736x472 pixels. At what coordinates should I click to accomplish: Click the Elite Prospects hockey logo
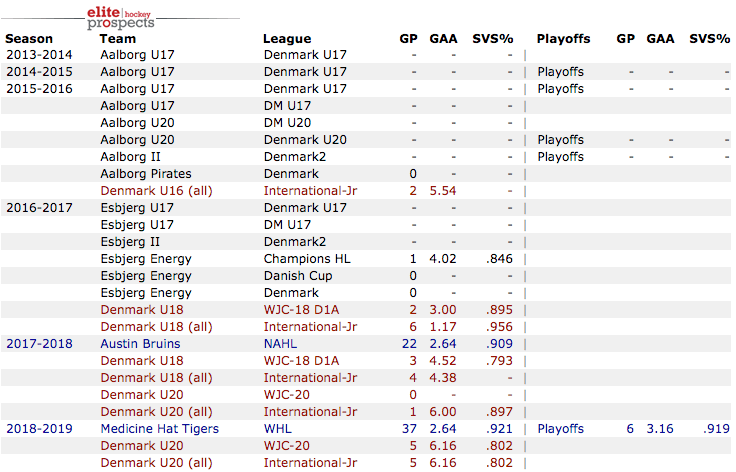point(121,15)
